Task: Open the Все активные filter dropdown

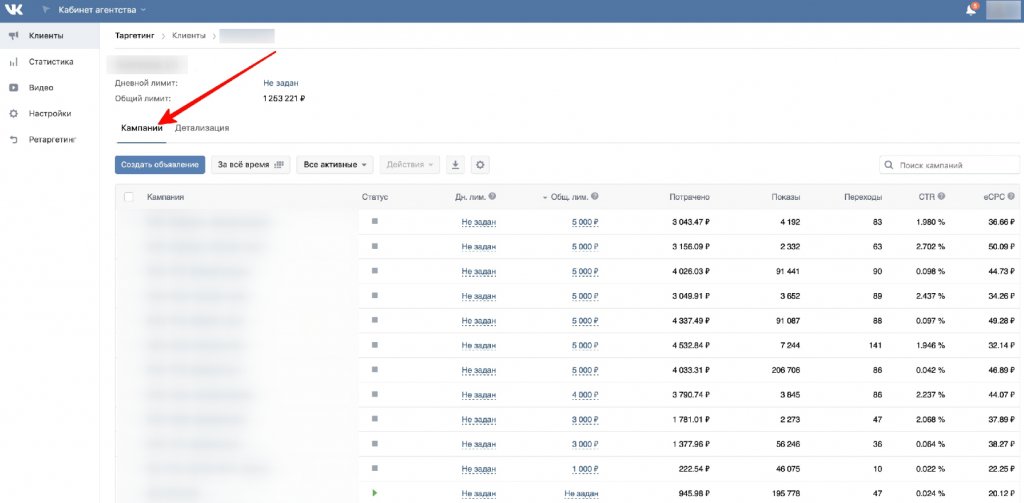Action: click(334, 164)
